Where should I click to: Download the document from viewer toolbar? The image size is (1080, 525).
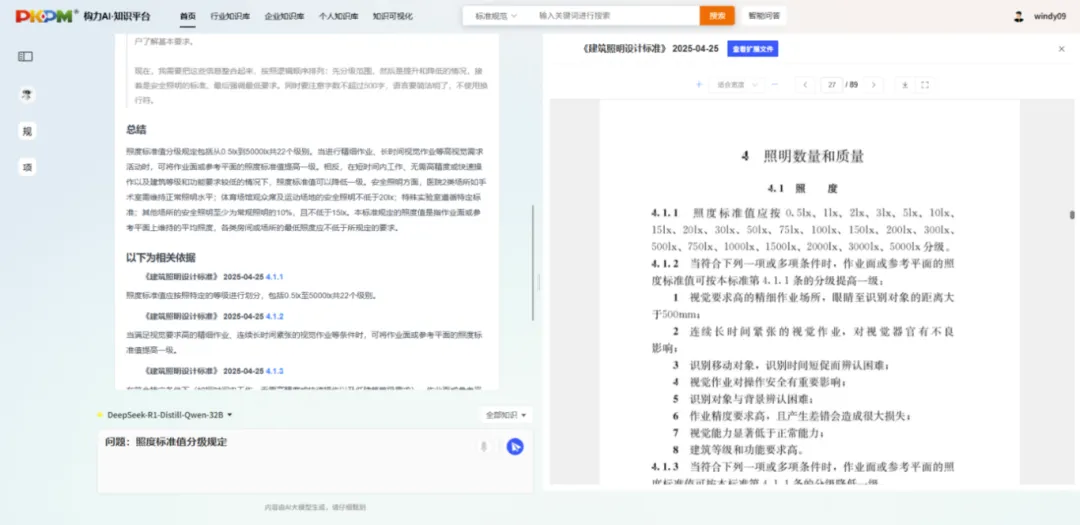point(904,85)
